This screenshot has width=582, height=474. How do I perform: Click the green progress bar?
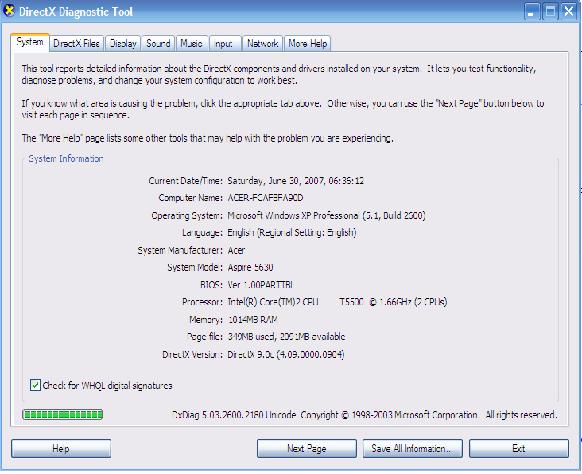pos(63,415)
